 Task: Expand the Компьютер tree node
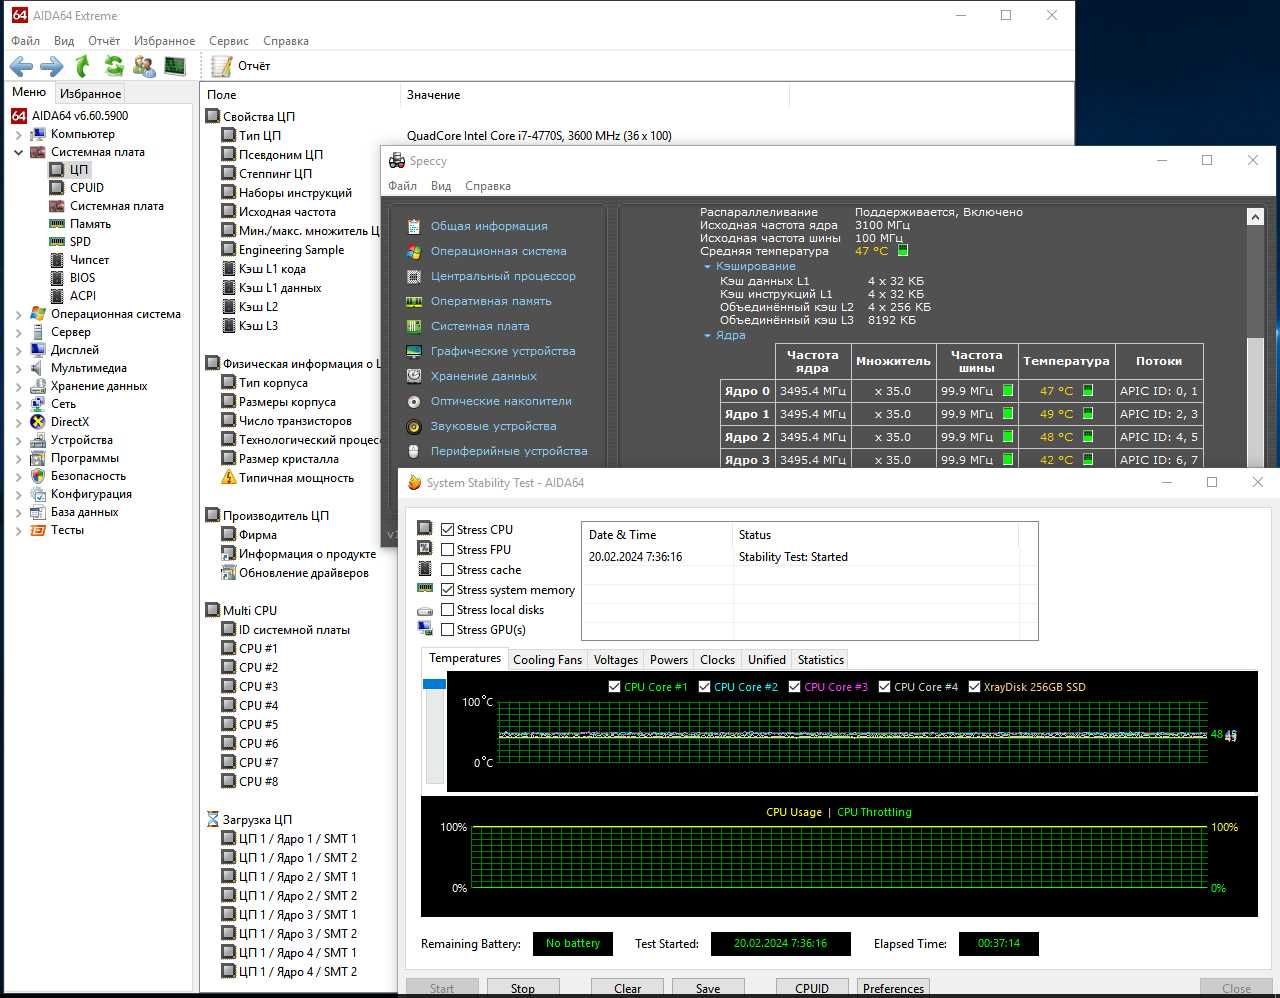point(18,134)
